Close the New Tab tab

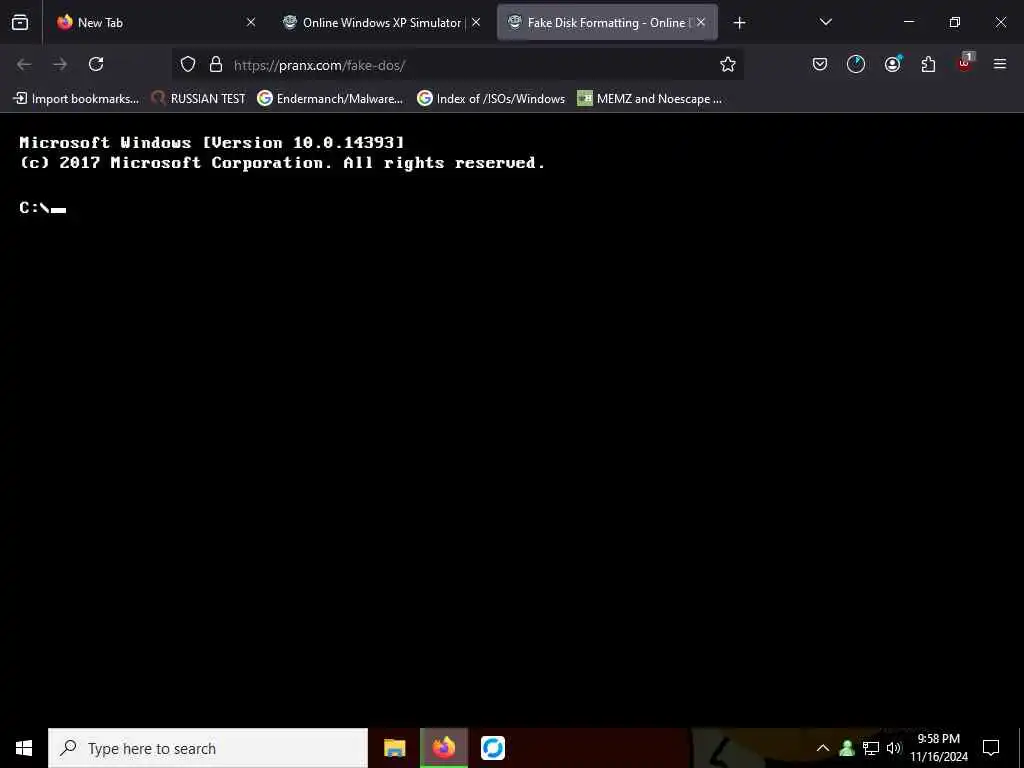tap(251, 22)
